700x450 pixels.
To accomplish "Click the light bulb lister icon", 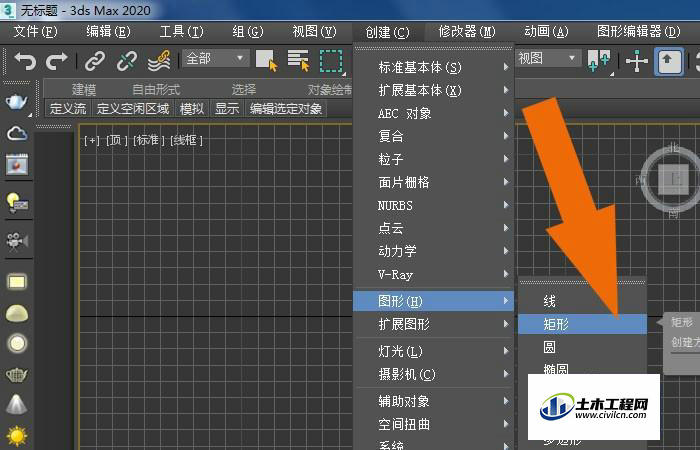I will point(17,203).
